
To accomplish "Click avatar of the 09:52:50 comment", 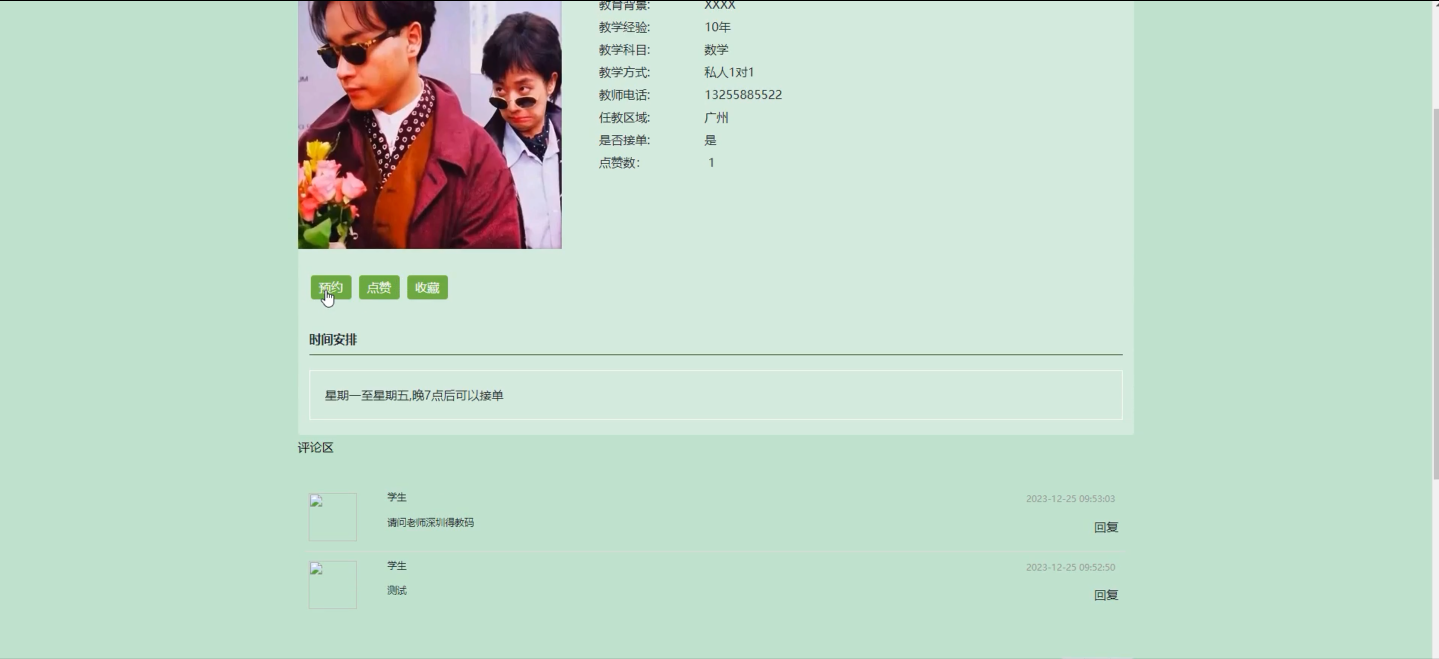I will [x=333, y=585].
